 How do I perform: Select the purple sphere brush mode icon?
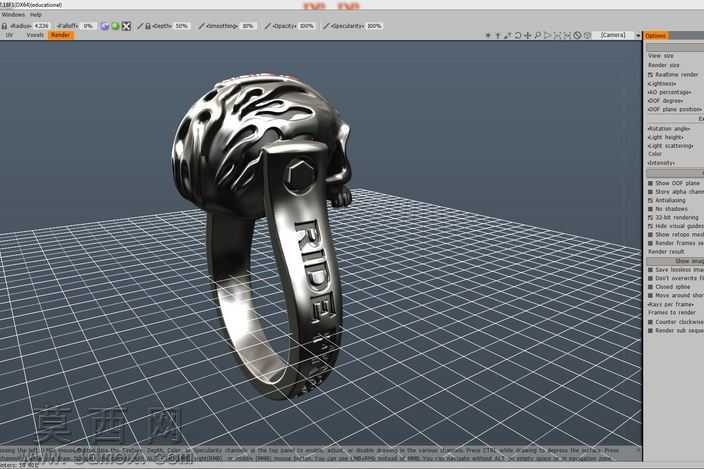[105, 26]
